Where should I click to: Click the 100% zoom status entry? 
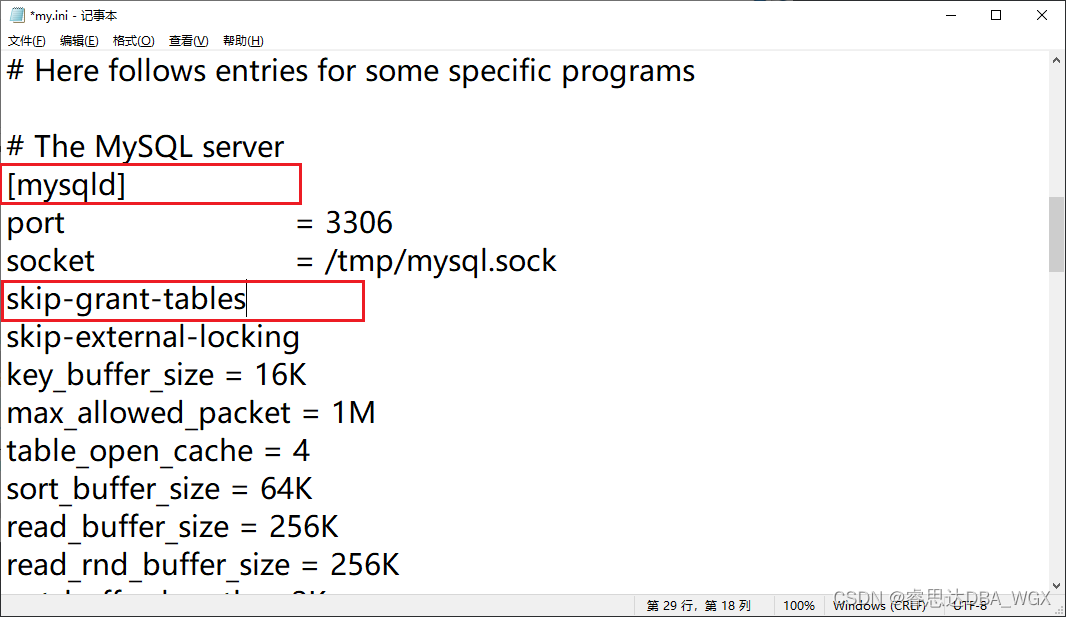[799, 605]
